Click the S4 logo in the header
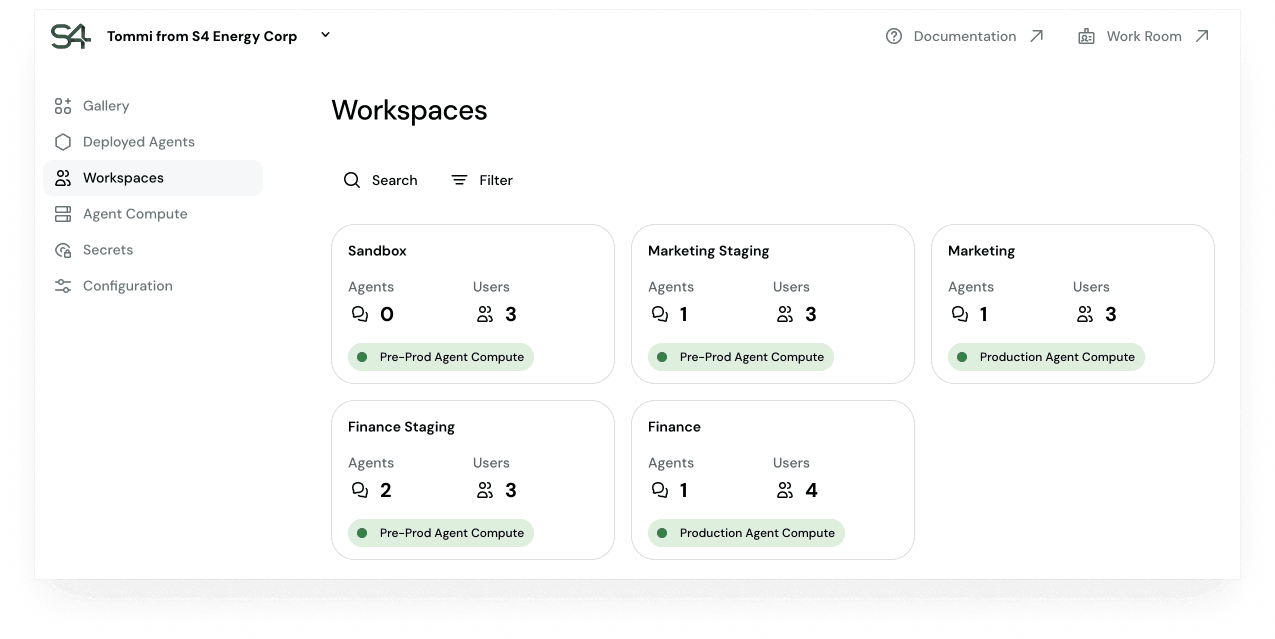Screen dimensions: 1275x639 point(70,36)
